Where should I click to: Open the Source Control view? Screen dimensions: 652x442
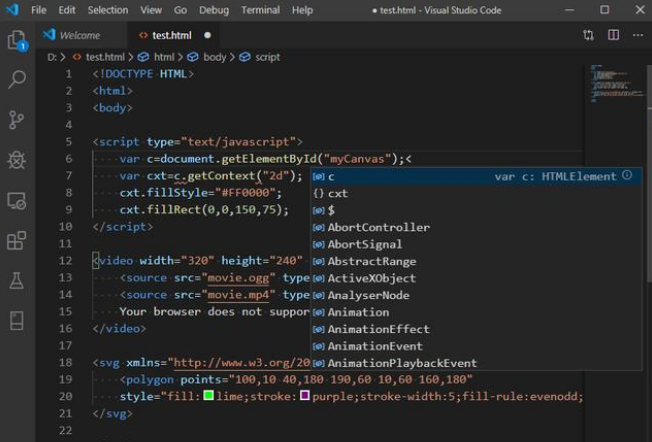pyautogui.click(x=16, y=120)
